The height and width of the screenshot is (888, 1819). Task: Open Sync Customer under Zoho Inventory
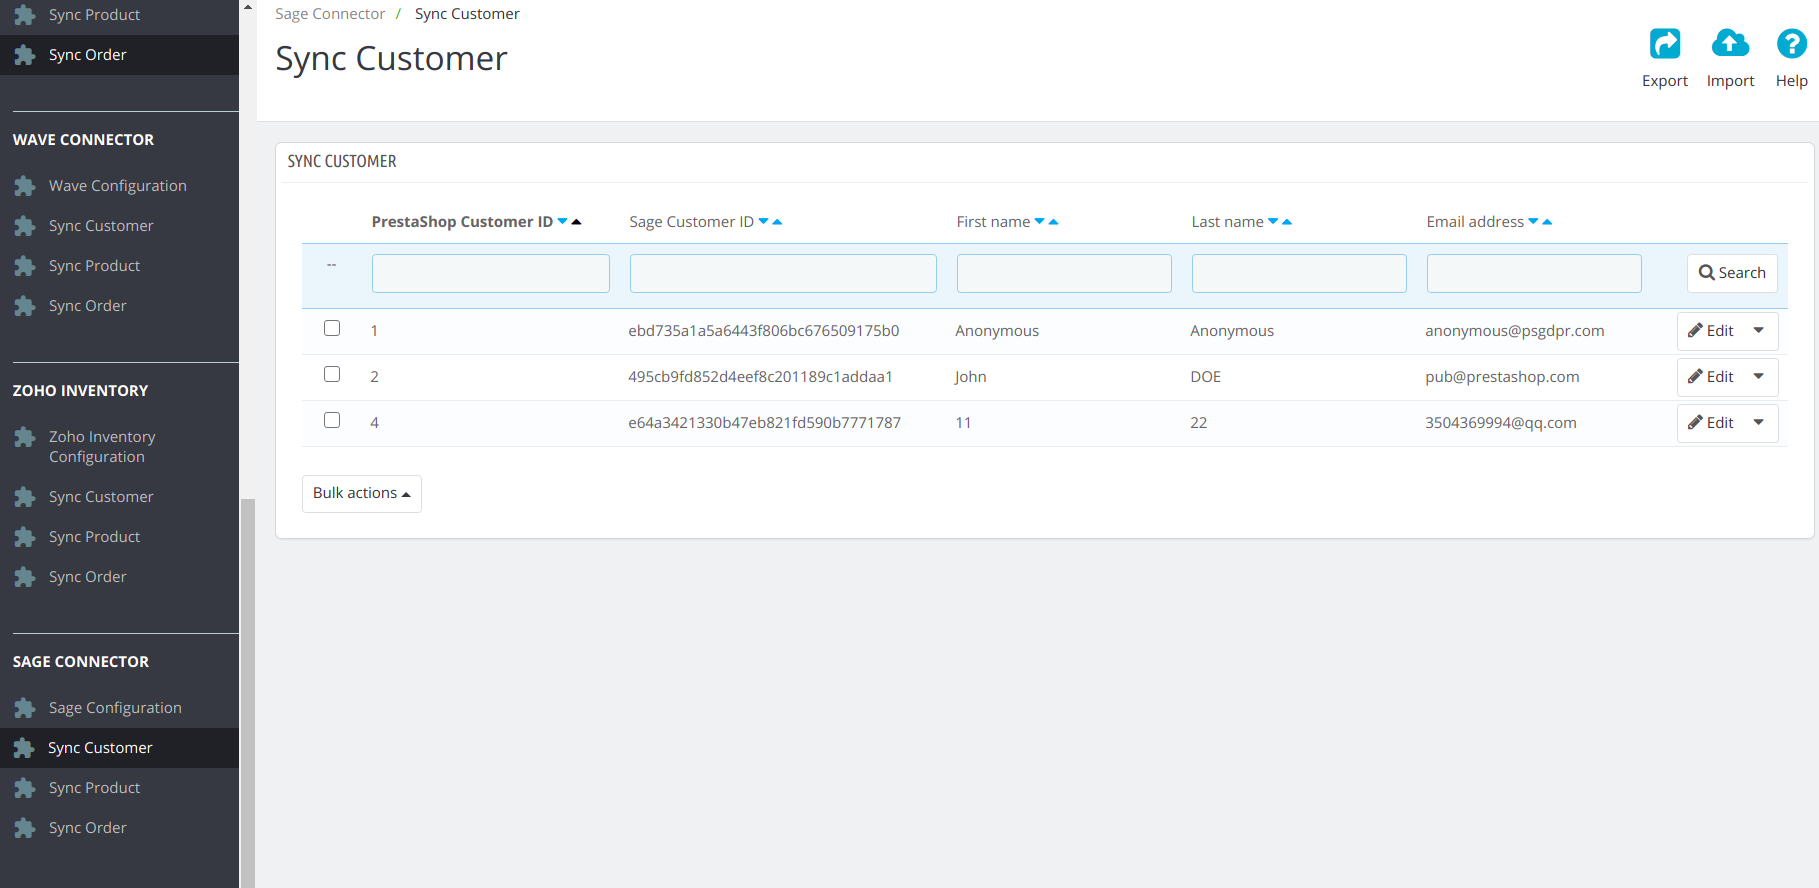(101, 497)
